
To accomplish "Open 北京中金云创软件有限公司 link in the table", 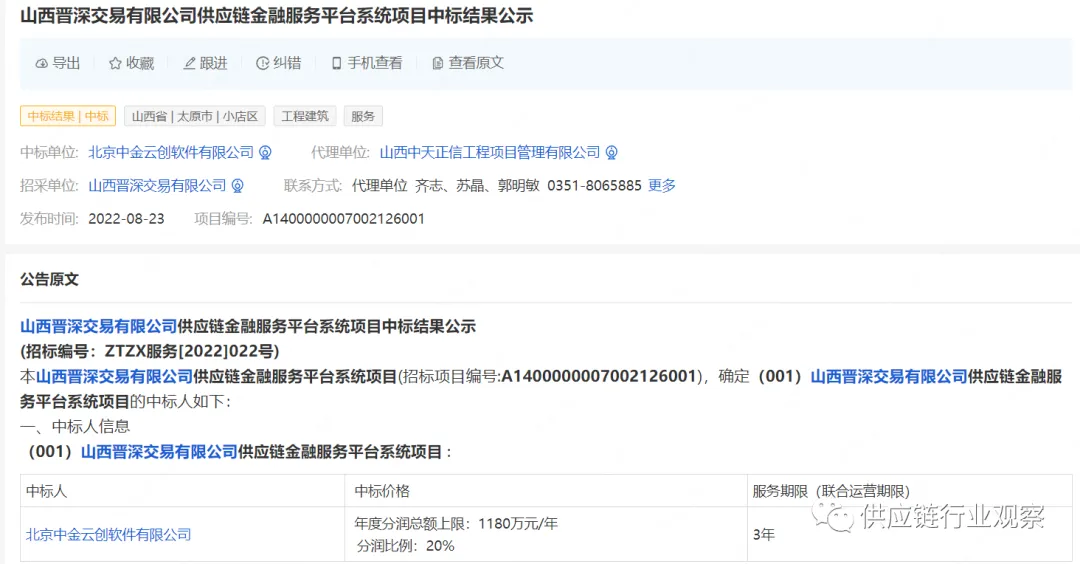I will coord(108,535).
